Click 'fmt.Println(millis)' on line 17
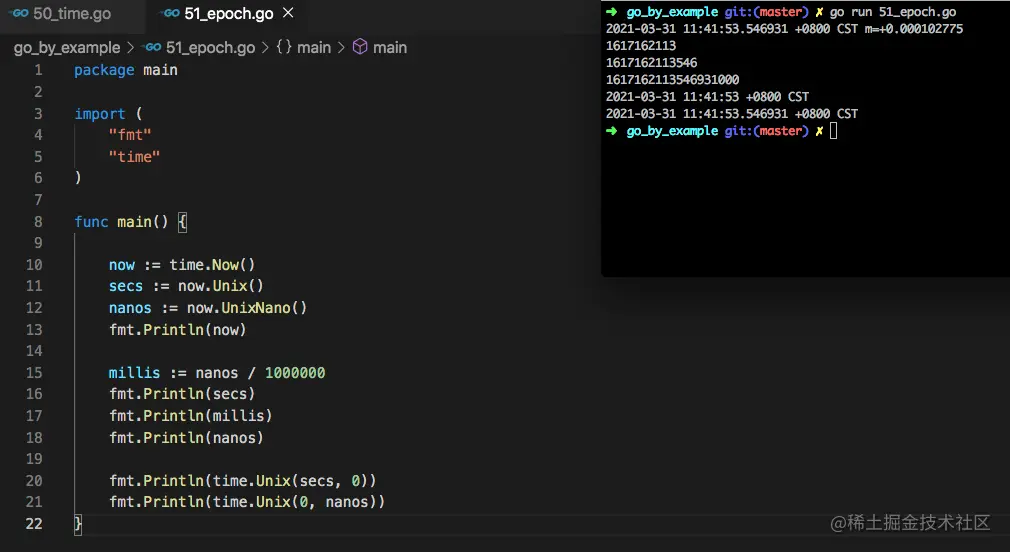Viewport: 1010px width, 552px height. click(190, 416)
